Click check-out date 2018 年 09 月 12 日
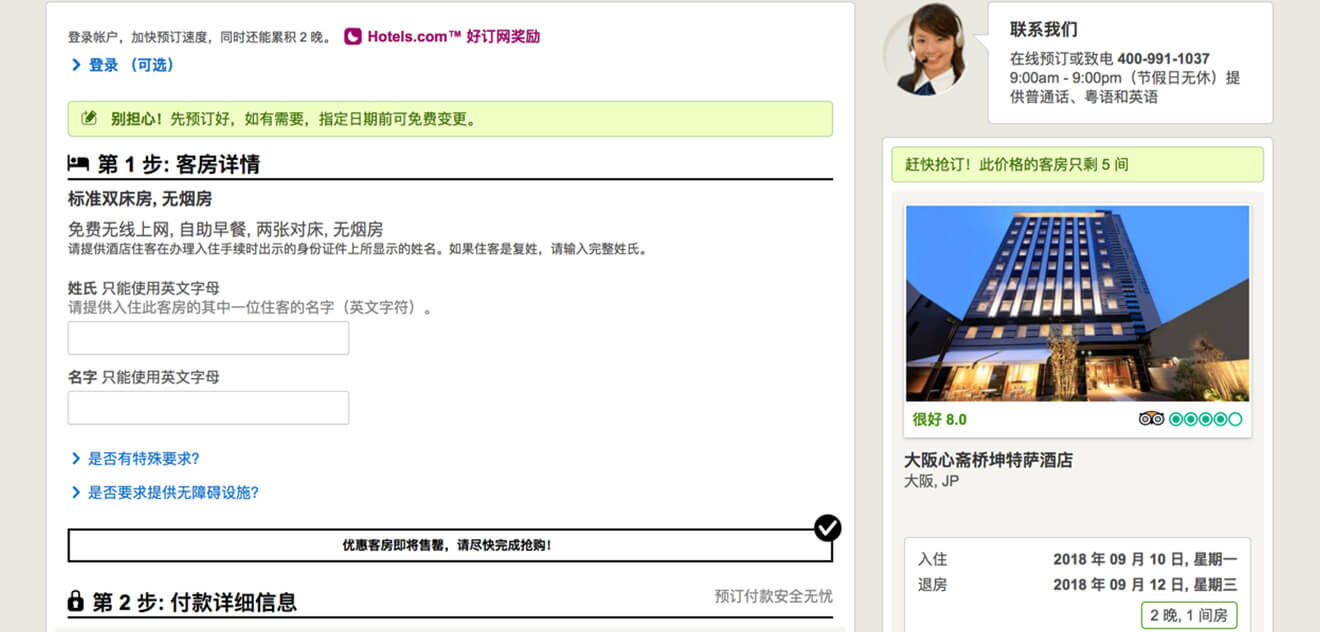1320x632 pixels. 1145,585
